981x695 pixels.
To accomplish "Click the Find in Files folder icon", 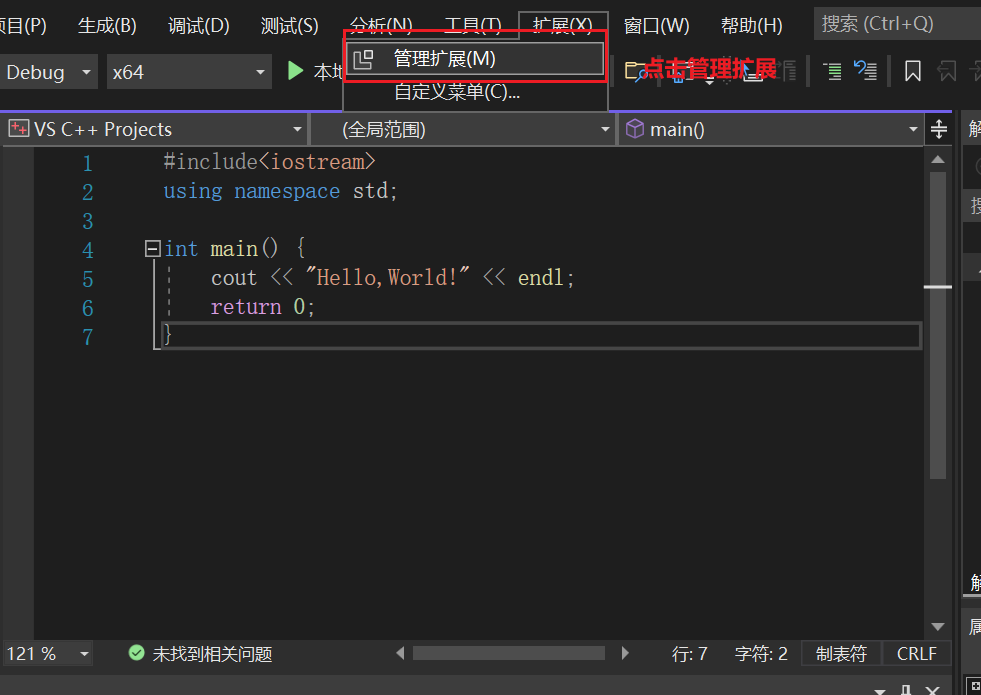I will click(x=635, y=71).
